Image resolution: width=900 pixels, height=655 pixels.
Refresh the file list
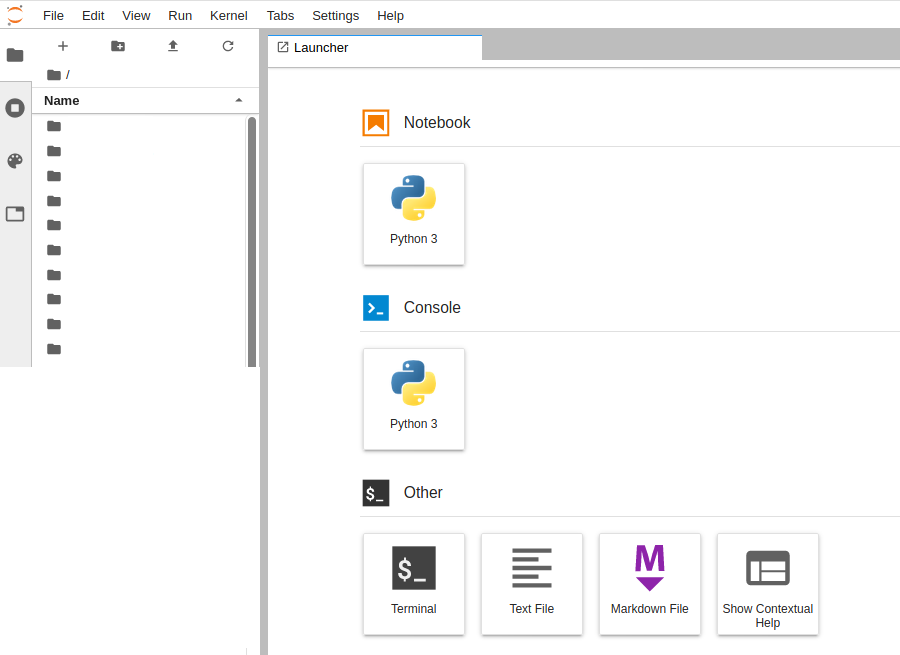228,46
